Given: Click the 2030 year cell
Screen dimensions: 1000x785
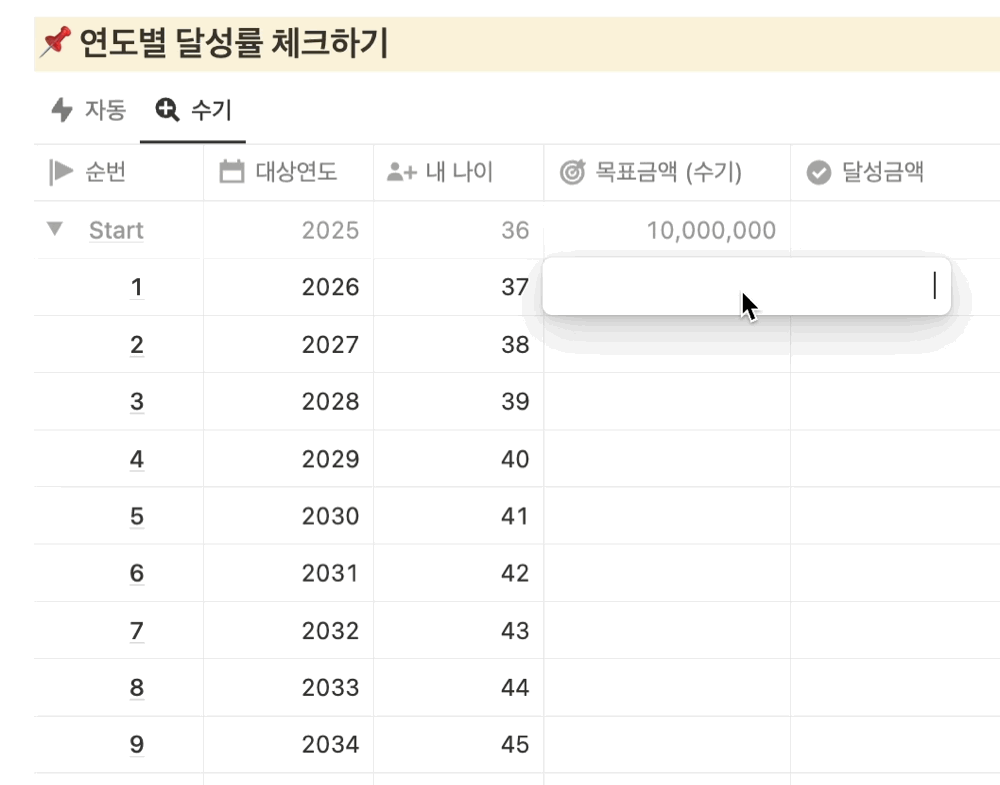Looking at the screenshot, I should coord(288,516).
